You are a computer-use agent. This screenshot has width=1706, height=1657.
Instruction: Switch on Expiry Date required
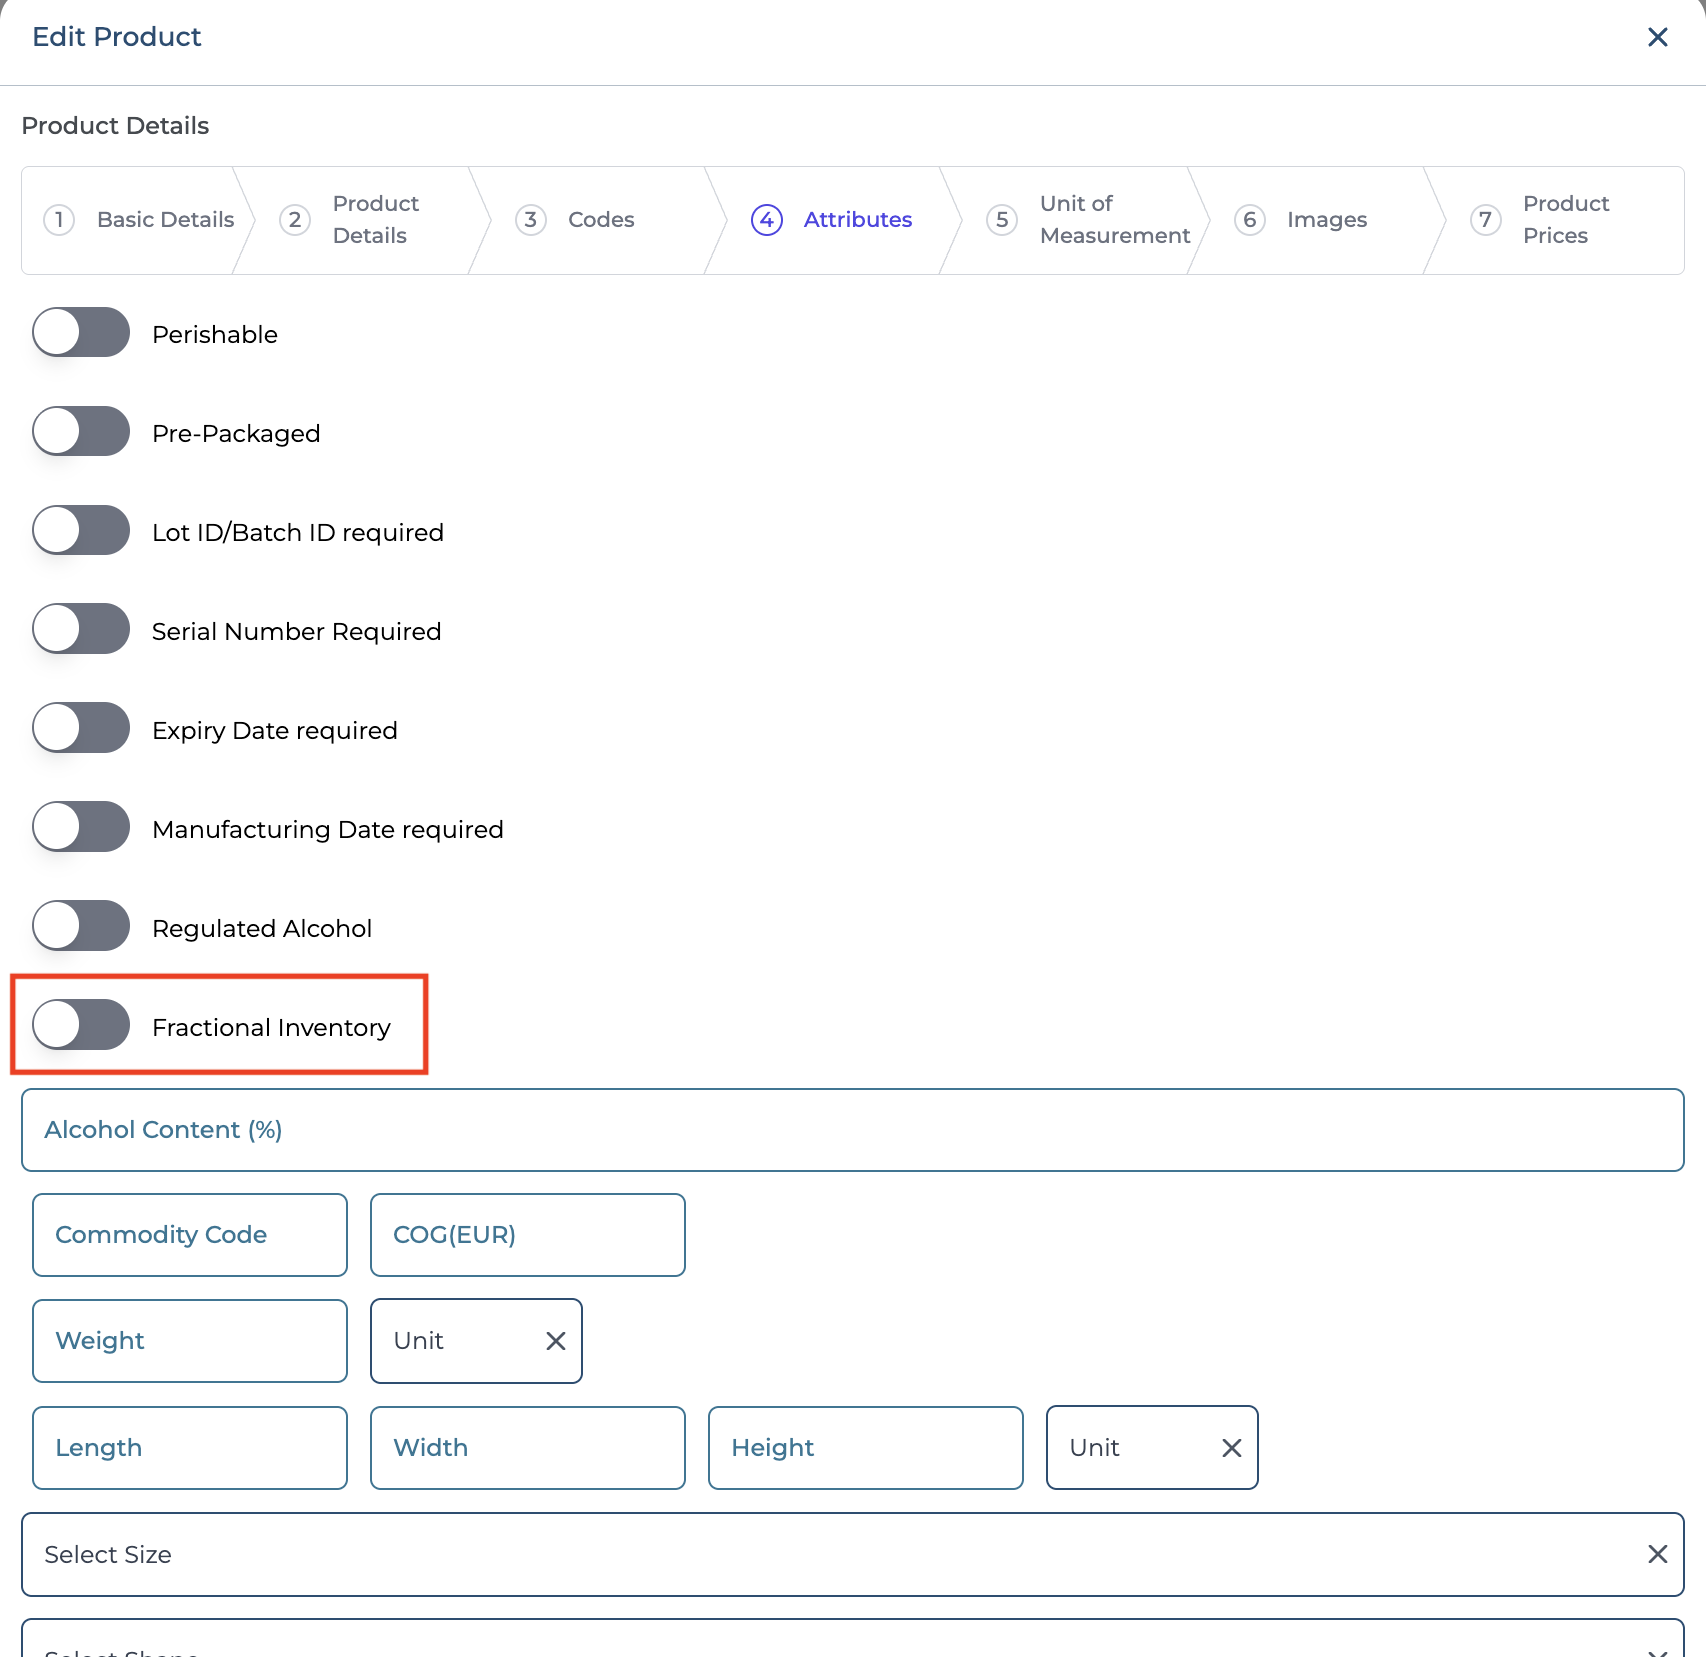[x=81, y=729]
